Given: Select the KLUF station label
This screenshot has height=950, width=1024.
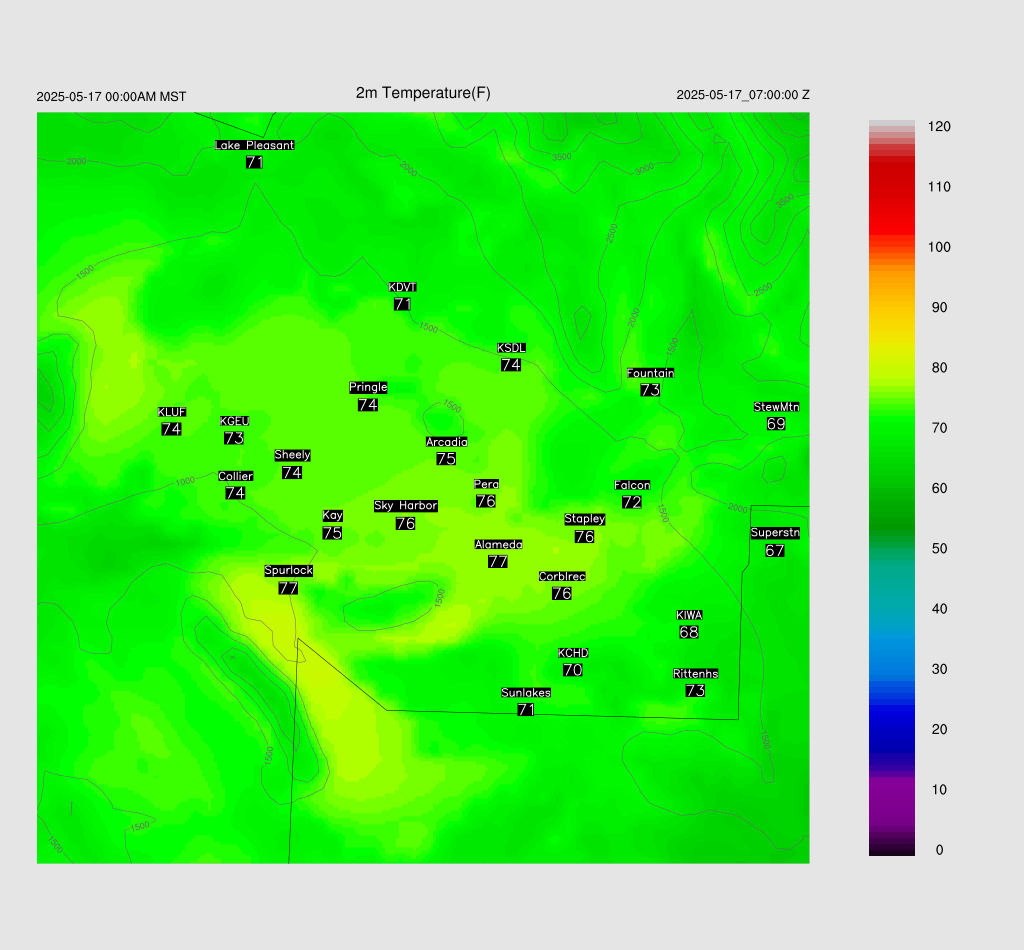Looking at the screenshot, I should point(172,412).
